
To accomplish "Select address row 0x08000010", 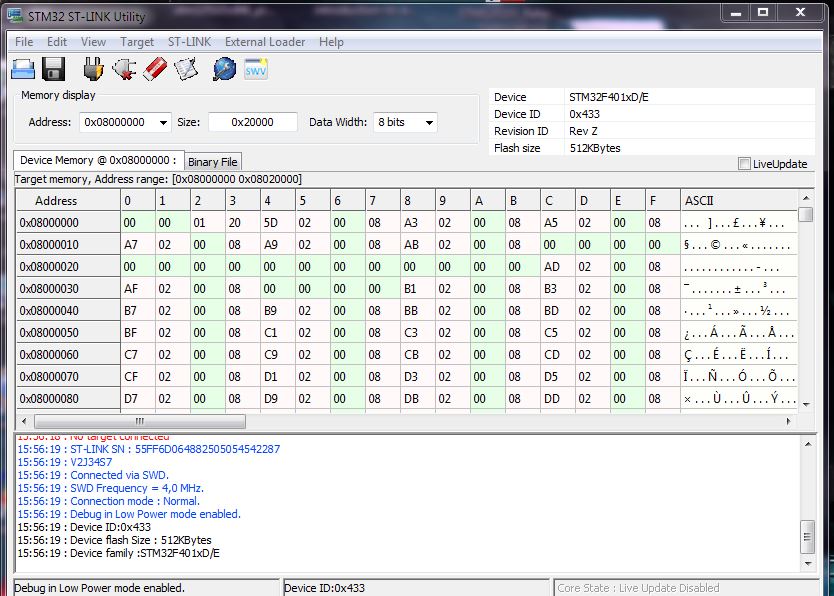I will tap(69, 245).
